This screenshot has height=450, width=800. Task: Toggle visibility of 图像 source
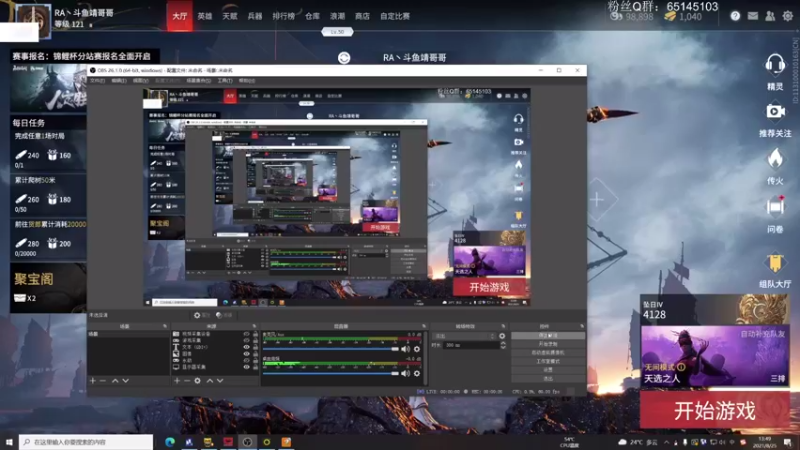coord(246,354)
